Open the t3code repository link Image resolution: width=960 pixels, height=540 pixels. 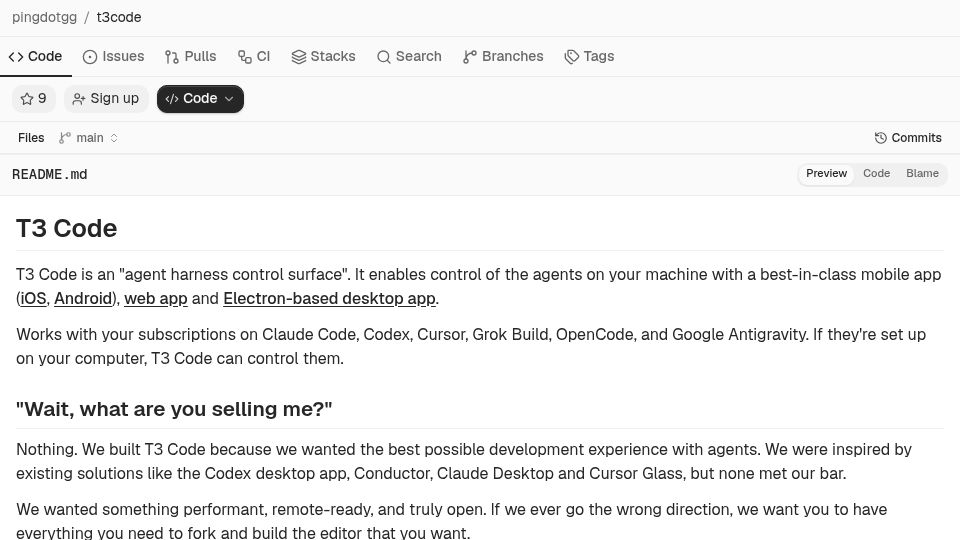[119, 17]
